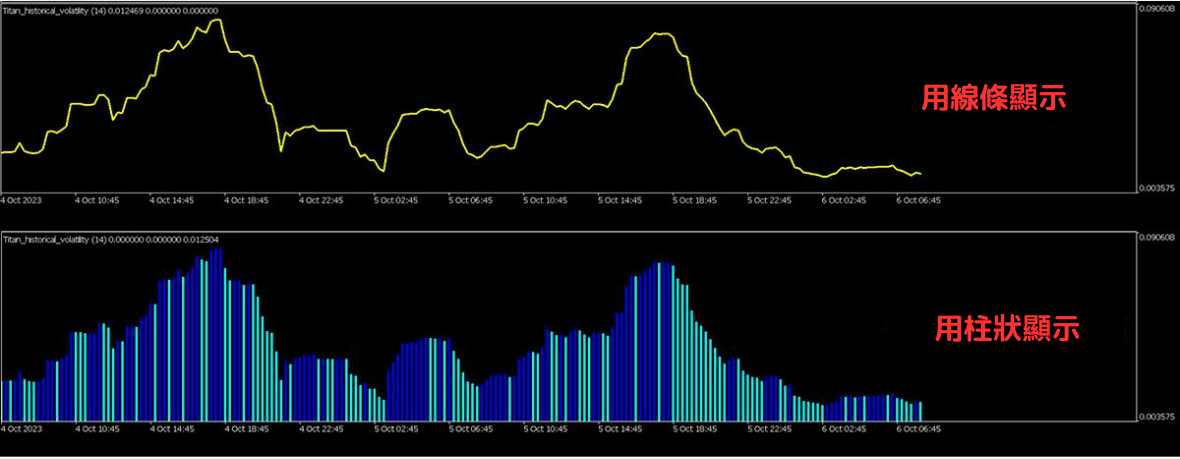Click the last cyan bar at the histogram's right end
Viewport: 1180px width, 459px height.
[x=920, y=411]
